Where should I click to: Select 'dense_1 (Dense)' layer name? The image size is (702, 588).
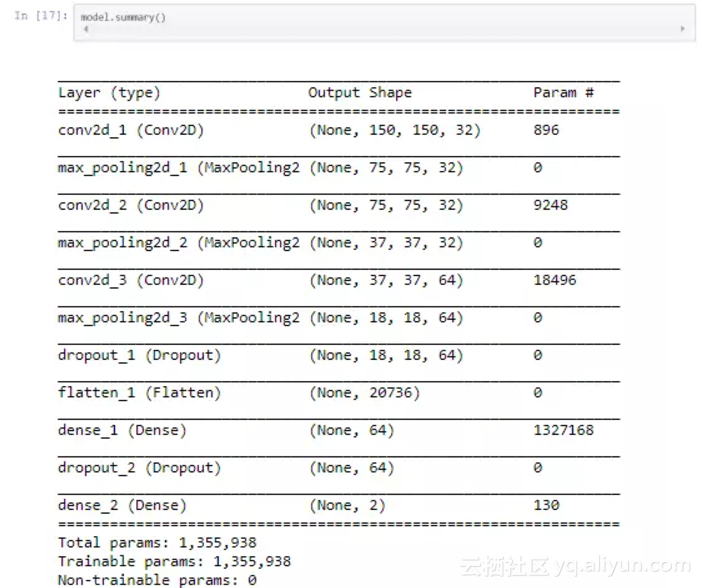122,431
